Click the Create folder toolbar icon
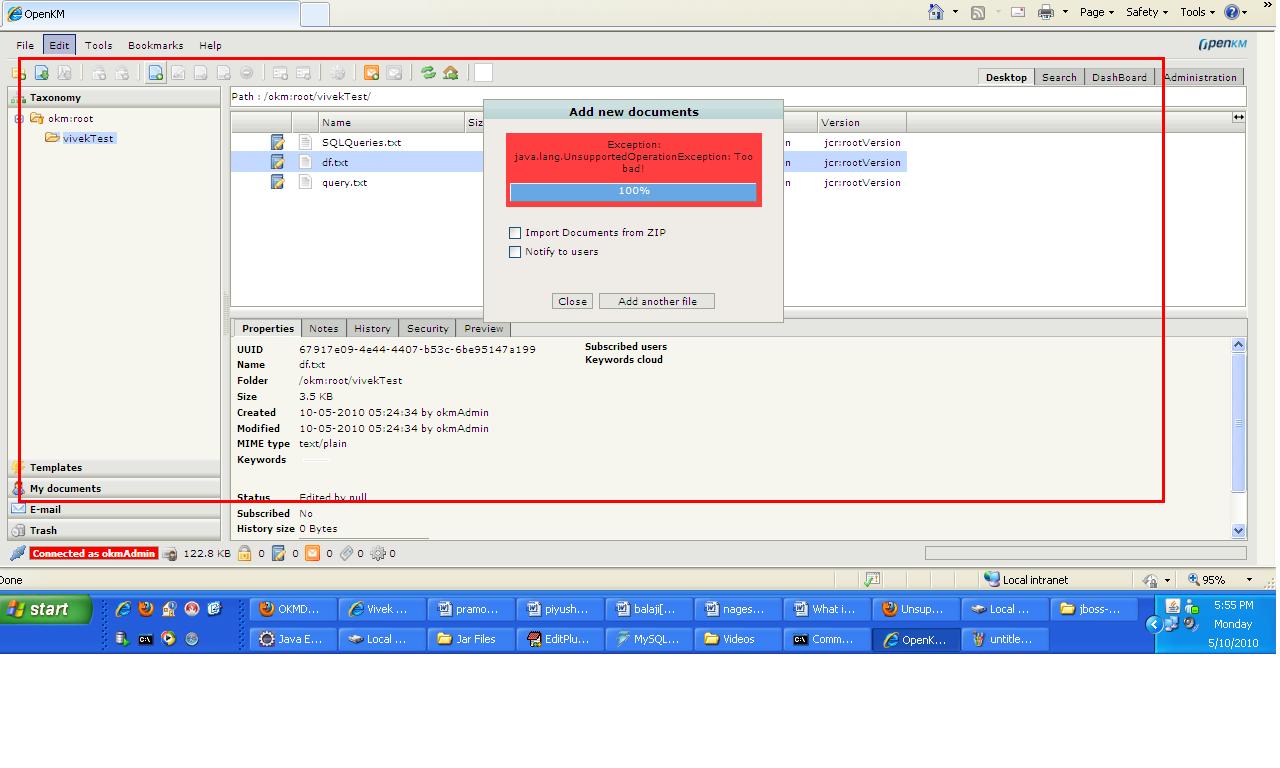1280x768 pixels. coord(19,73)
